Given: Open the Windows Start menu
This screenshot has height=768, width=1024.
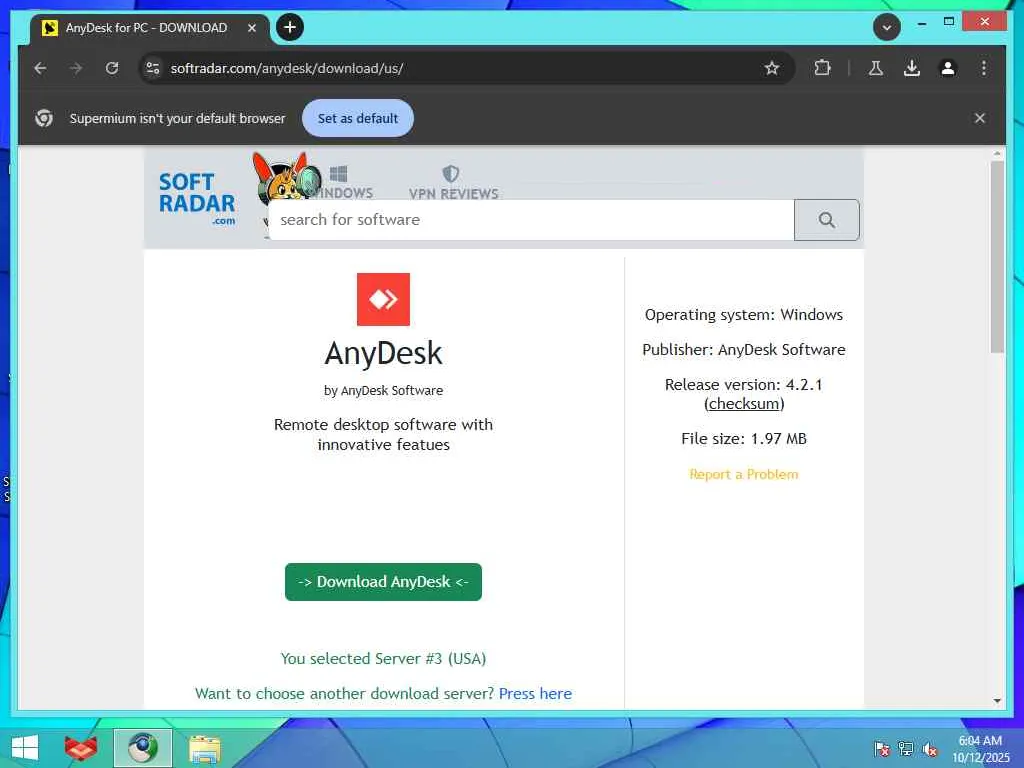Looking at the screenshot, I should pyautogui.click(x=25, y=748).
